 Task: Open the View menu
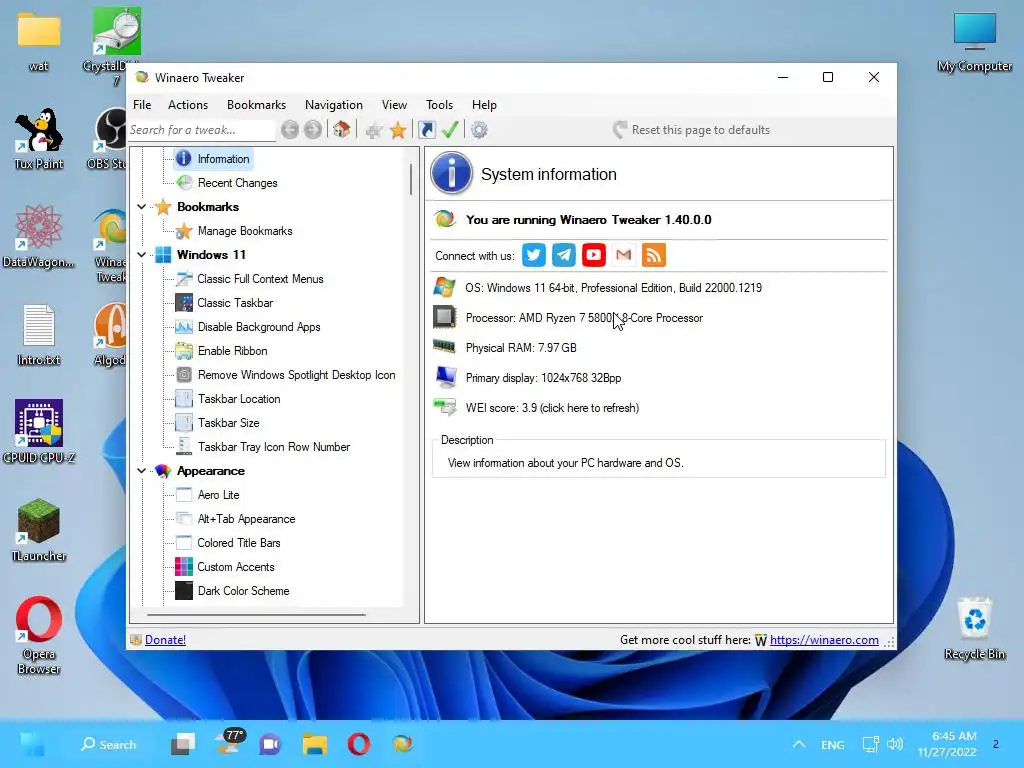[394, 104]
